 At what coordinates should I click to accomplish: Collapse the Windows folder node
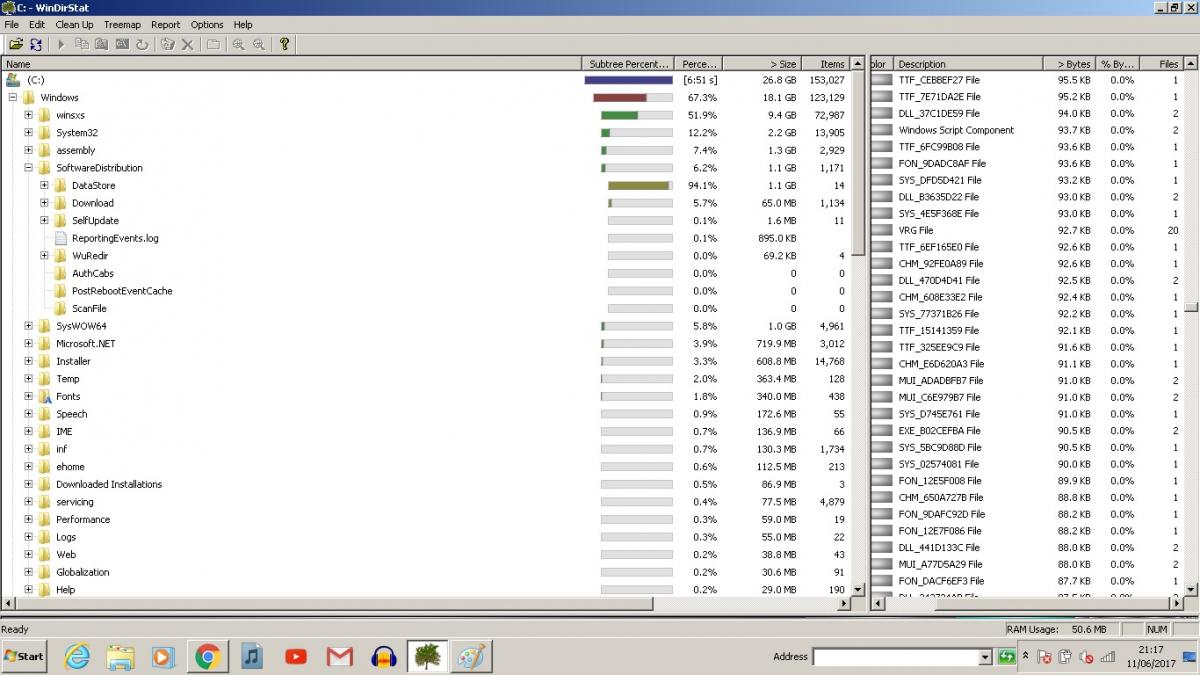pyautogui.click(x=13, y=97)
